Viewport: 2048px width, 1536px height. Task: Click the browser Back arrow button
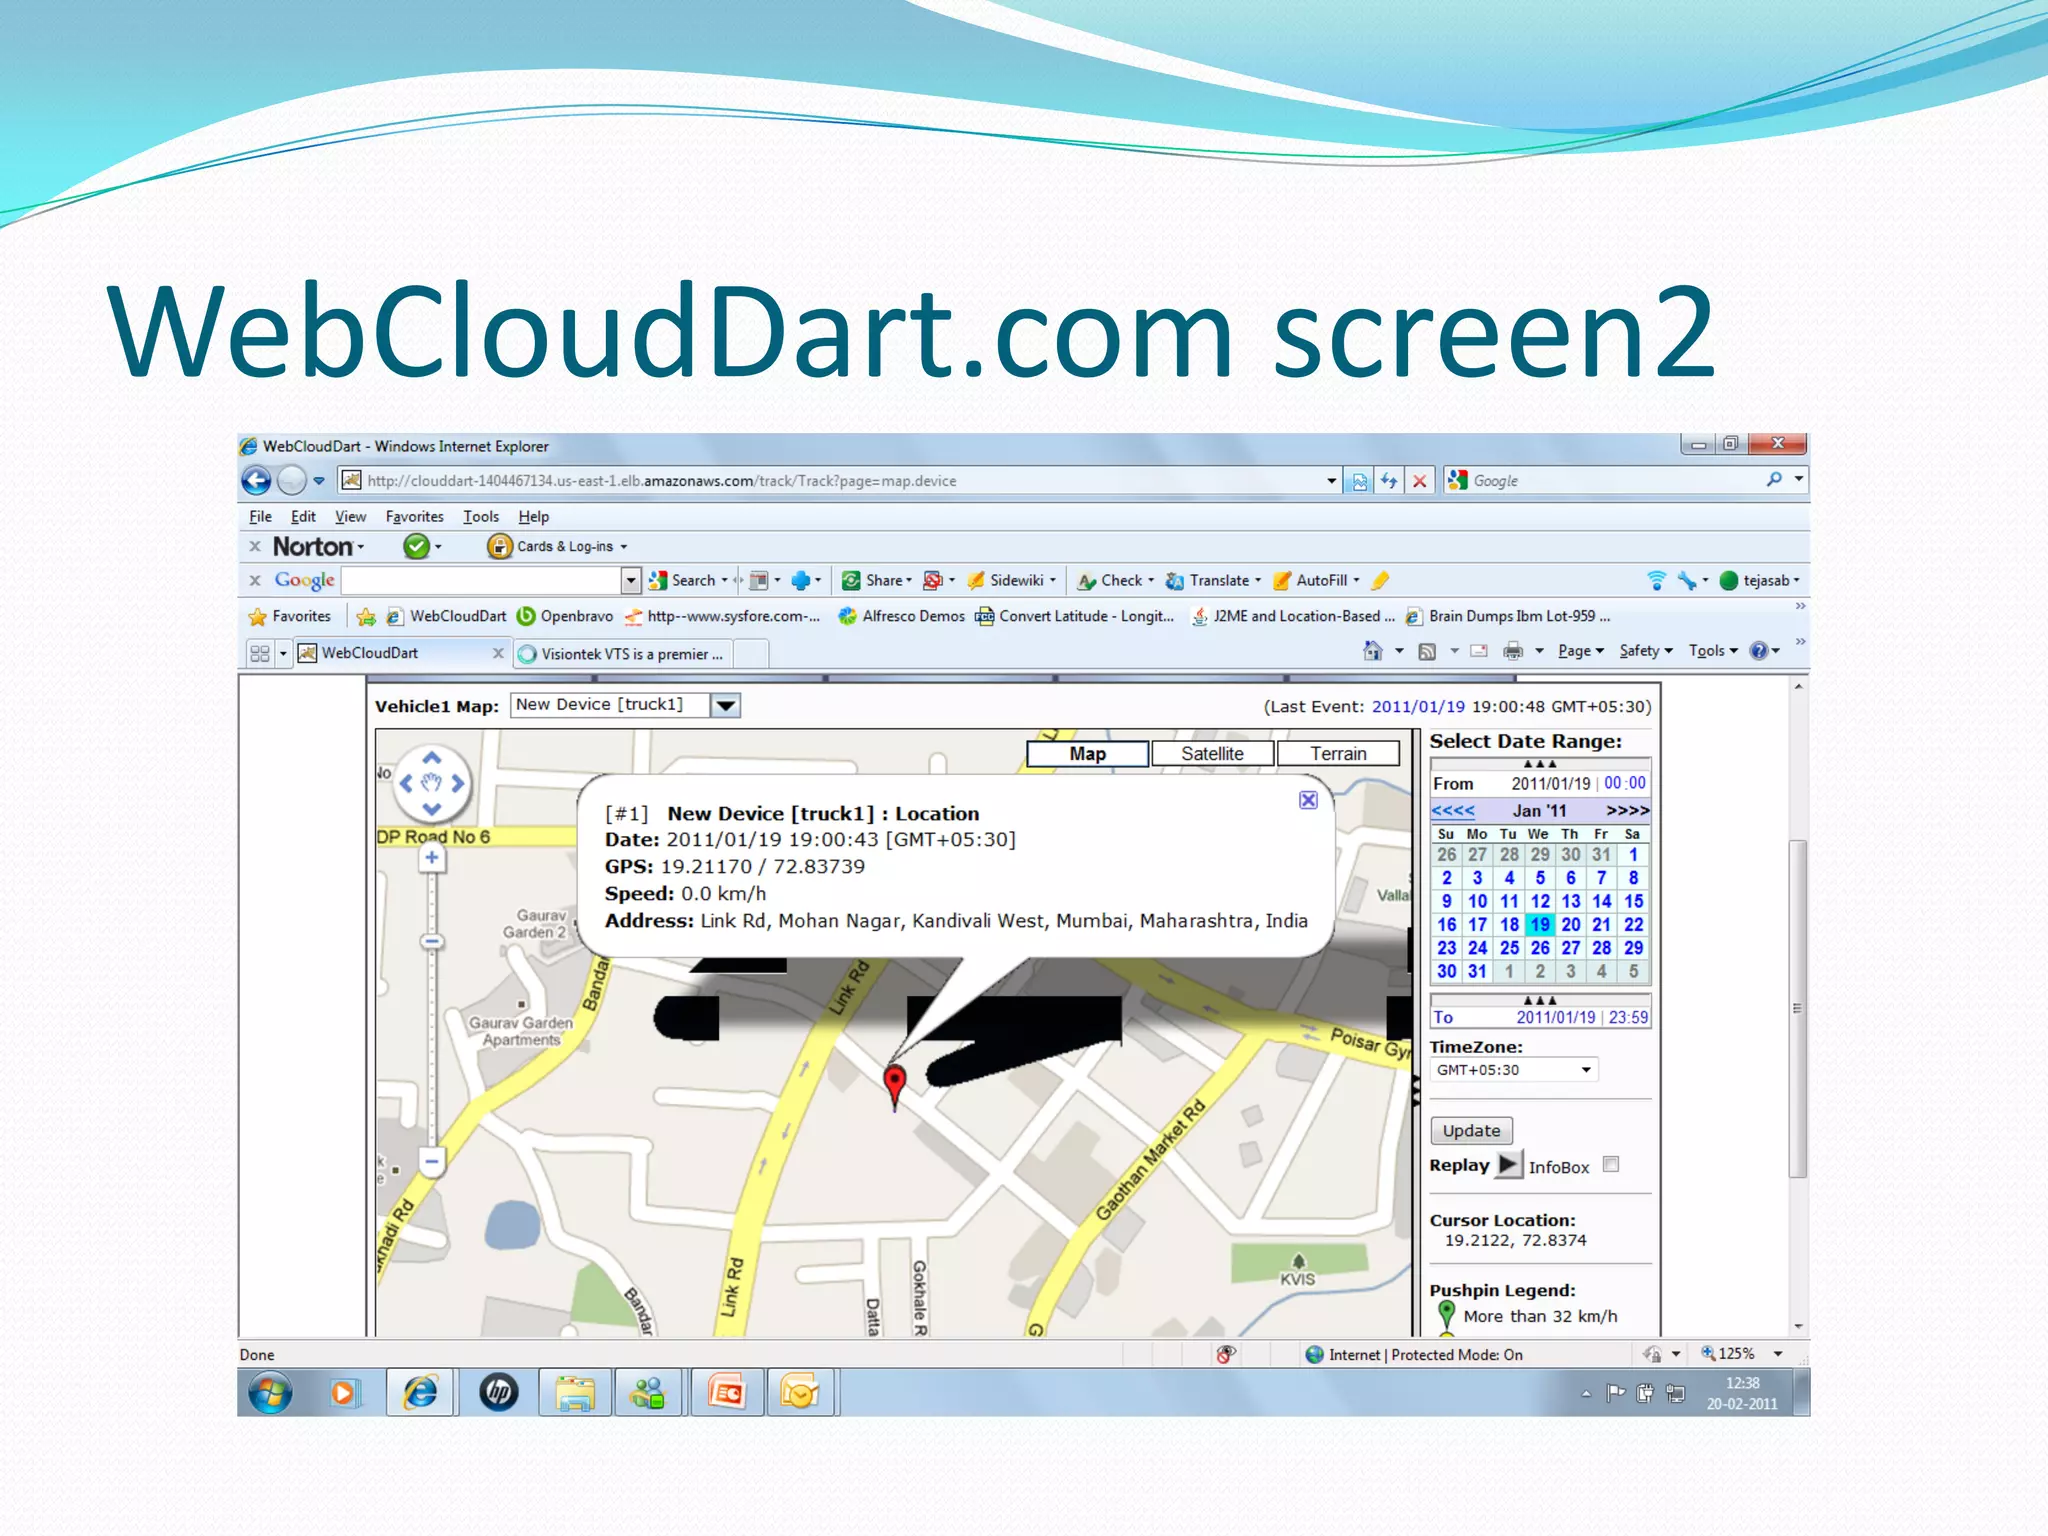click(x=256, y=481)
